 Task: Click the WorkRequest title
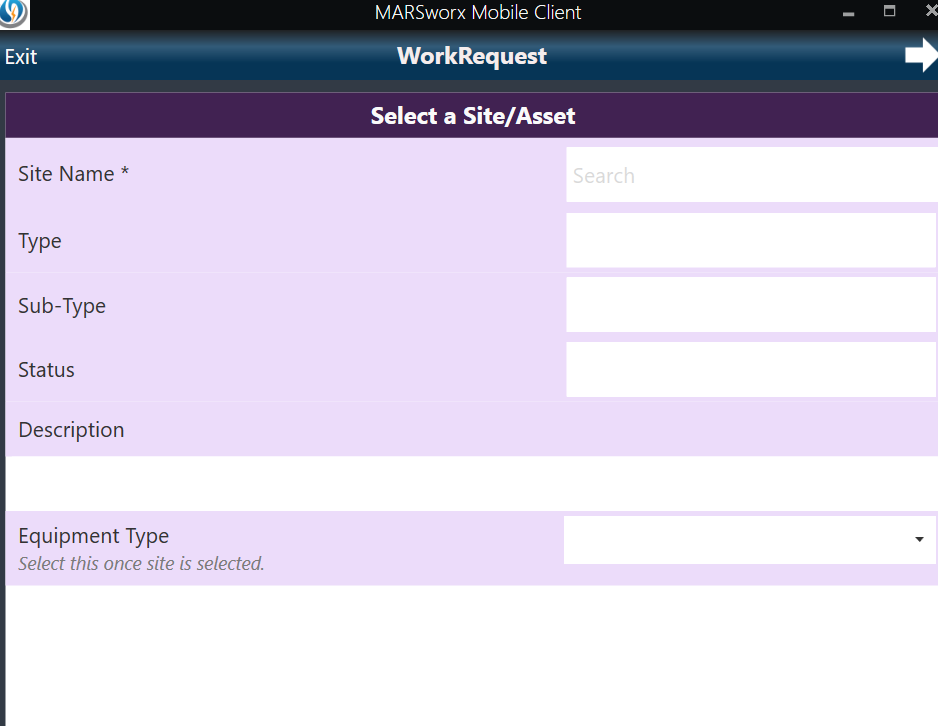click(x=472, y=56)
